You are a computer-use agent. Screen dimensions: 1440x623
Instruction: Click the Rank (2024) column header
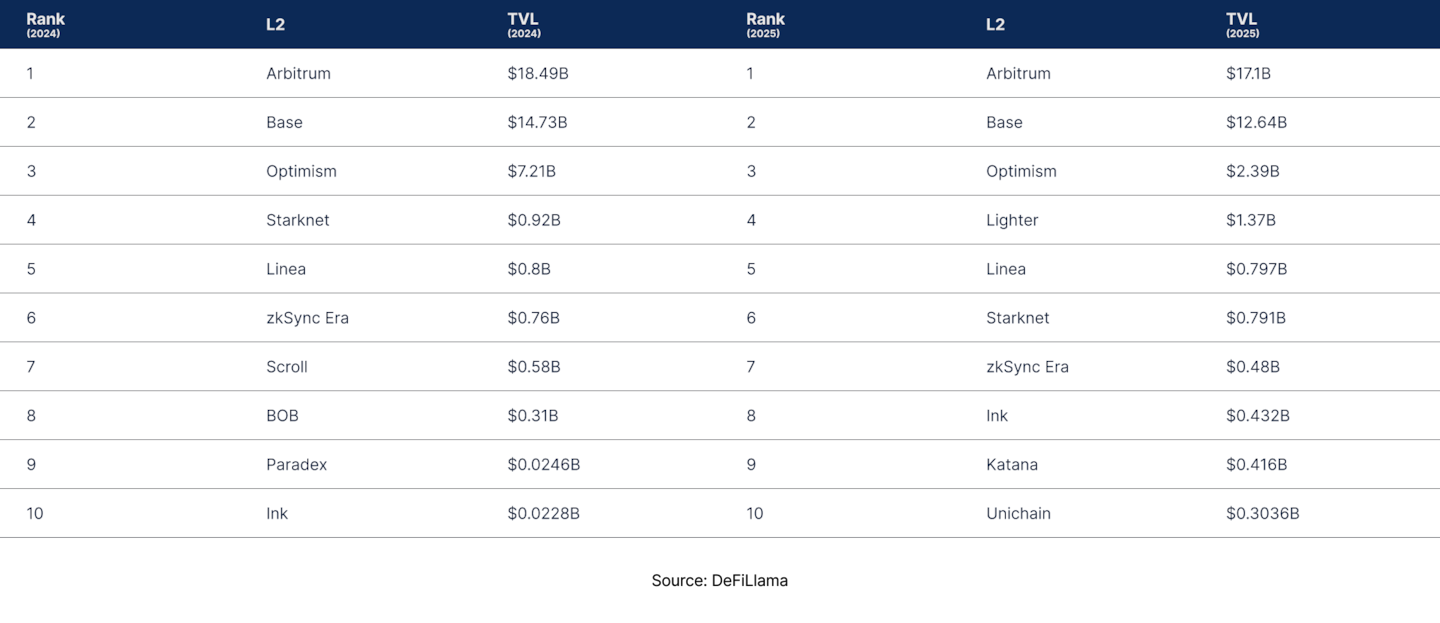pyautogui.click(x=45, y=24)
